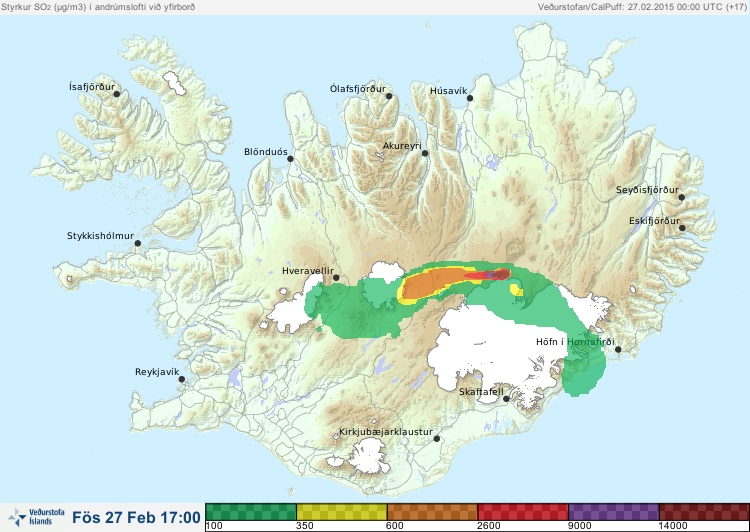Click the red 2600 legend swatch
Screen dimensions: 750x532
pyautogui.click(x=523, y=512)
